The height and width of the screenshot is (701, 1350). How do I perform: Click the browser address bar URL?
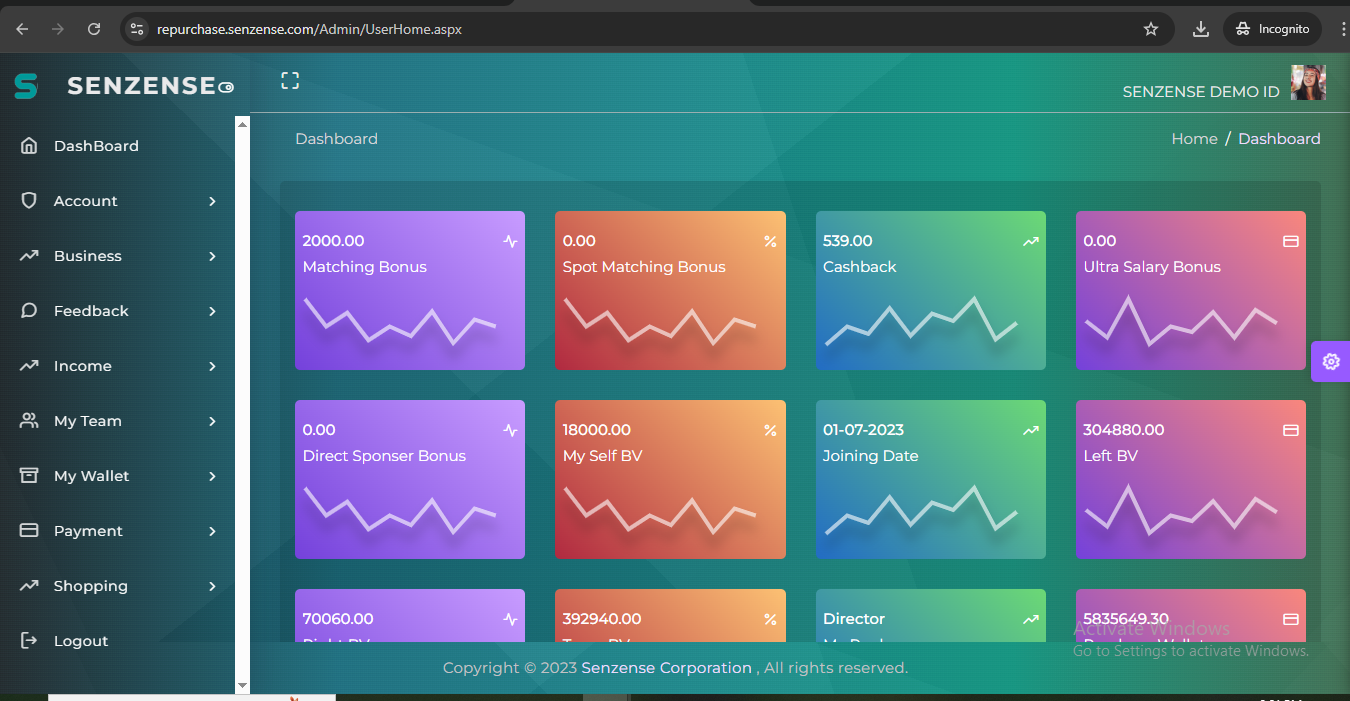click(x=309, y=29)
